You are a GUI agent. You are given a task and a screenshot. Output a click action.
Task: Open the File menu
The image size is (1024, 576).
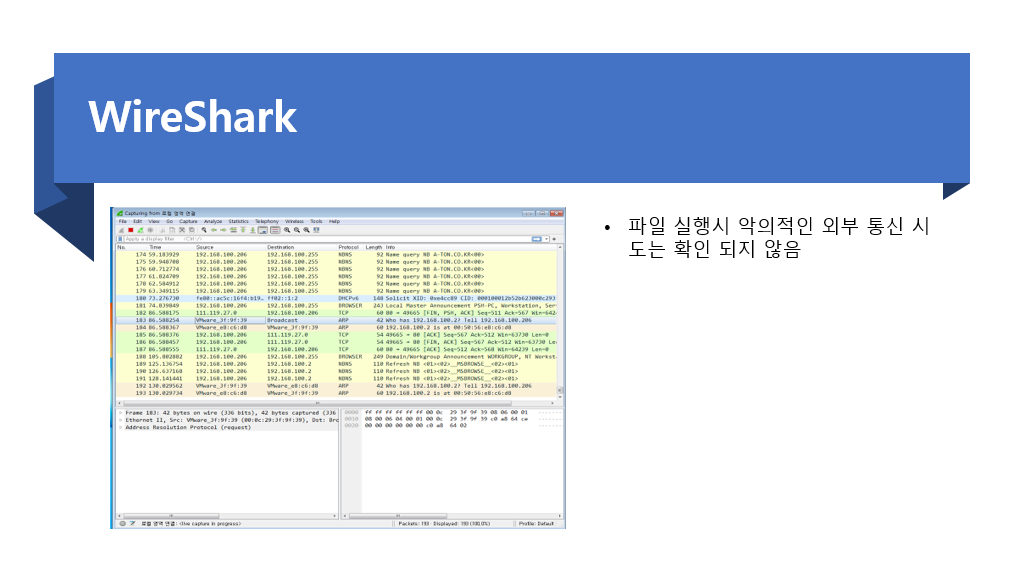[x=122, y=221]
